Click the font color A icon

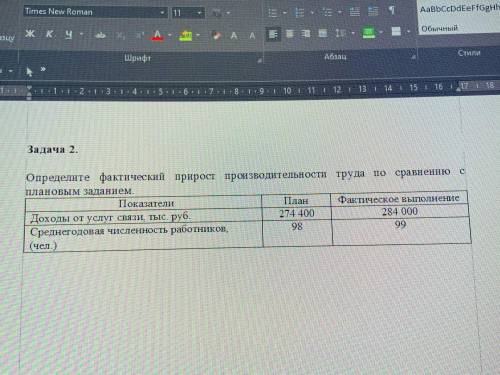(158, 35)
